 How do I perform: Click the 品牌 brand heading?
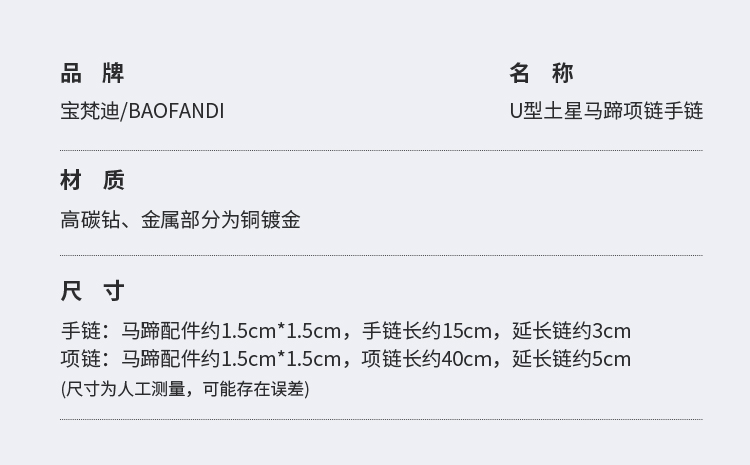[x=91, y=73]
